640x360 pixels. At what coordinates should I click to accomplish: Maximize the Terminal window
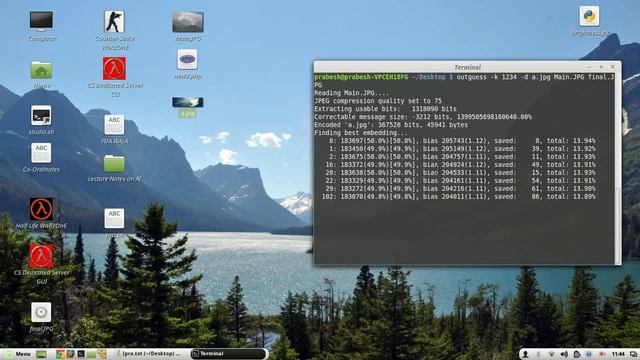click(x=601, y=67)
